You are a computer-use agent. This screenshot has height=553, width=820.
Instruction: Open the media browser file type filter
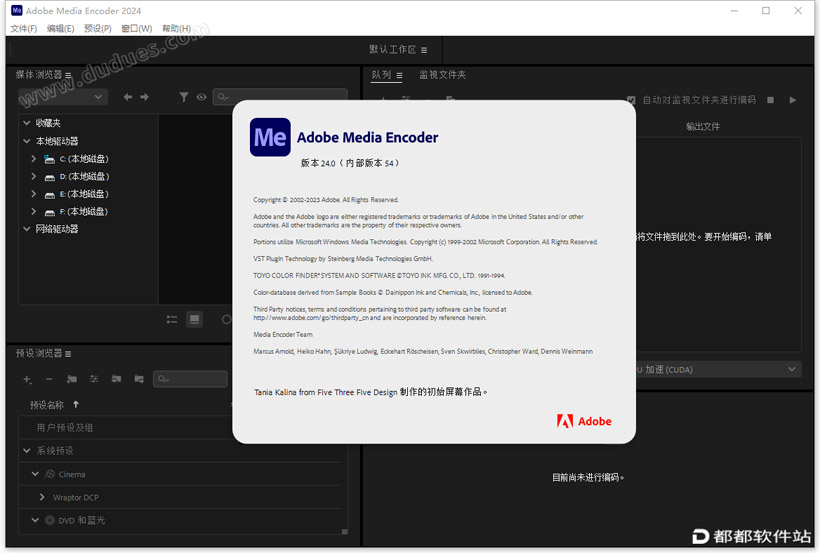184,97
